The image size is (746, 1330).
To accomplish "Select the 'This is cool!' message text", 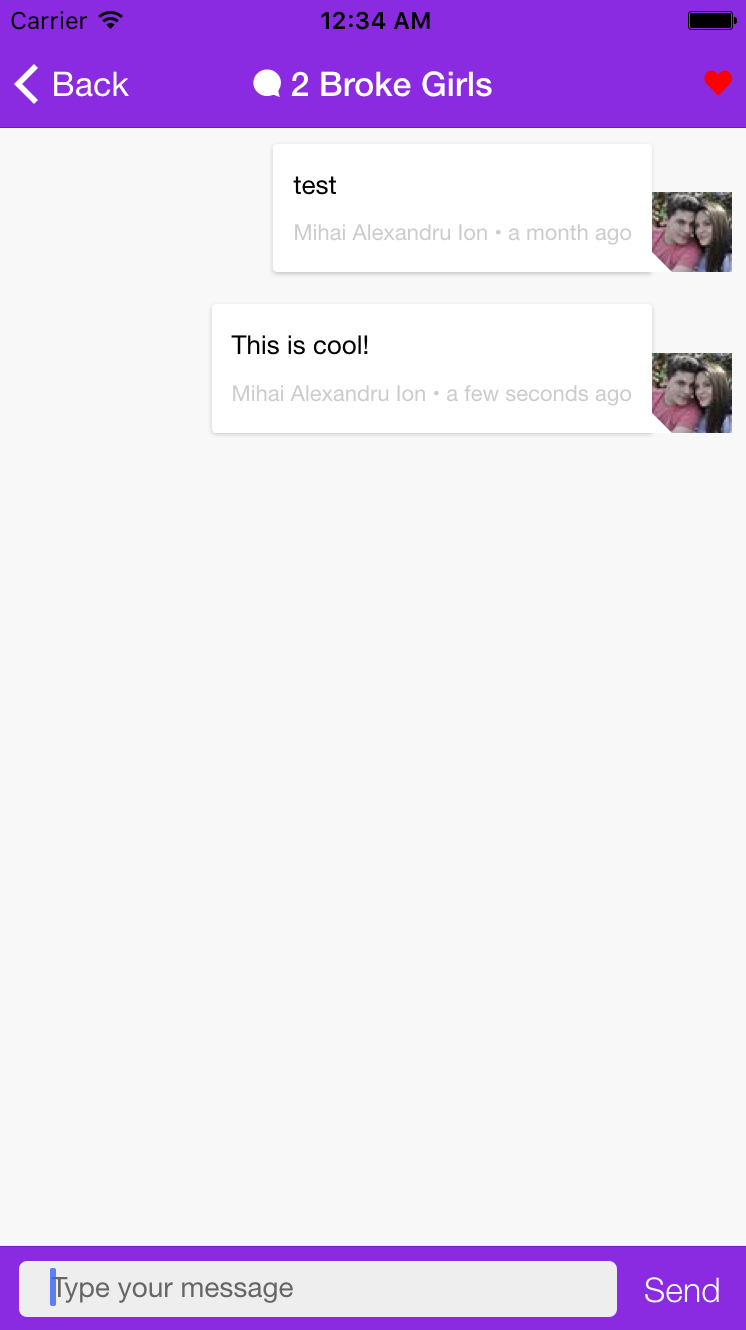I will point(300,346).
